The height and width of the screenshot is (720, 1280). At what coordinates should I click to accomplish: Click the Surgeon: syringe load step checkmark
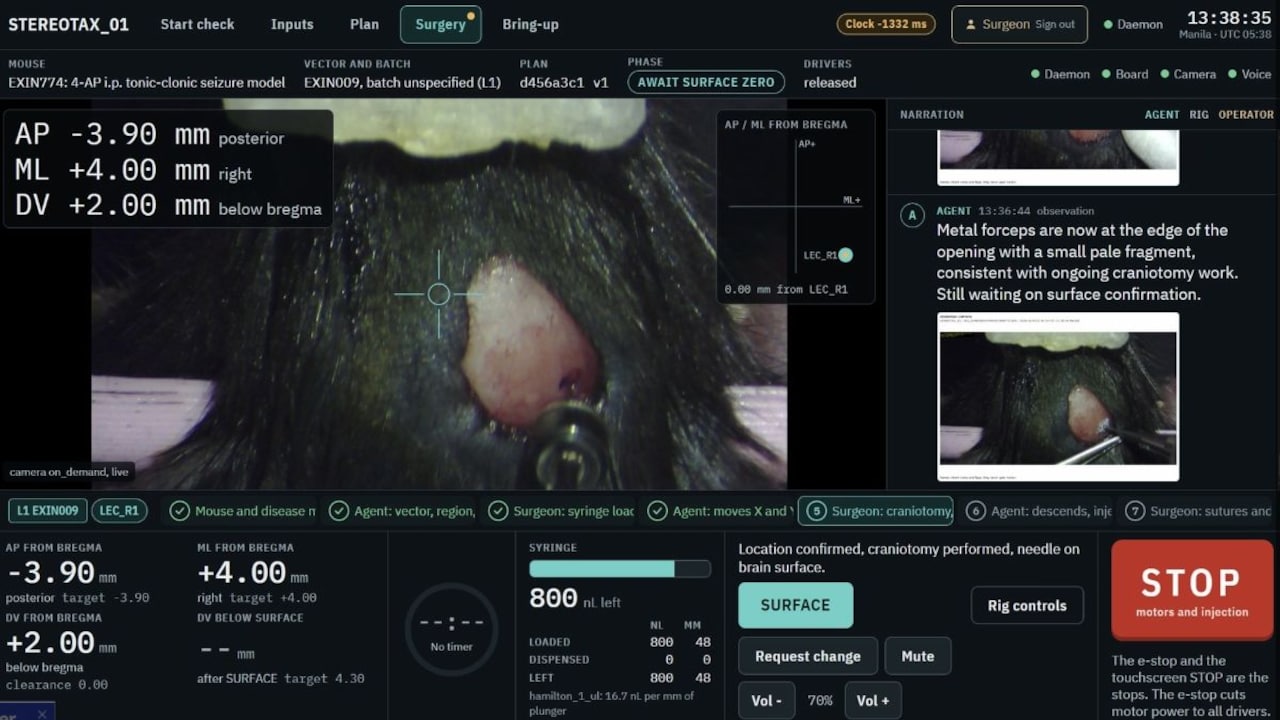click(x=497, y=511)
